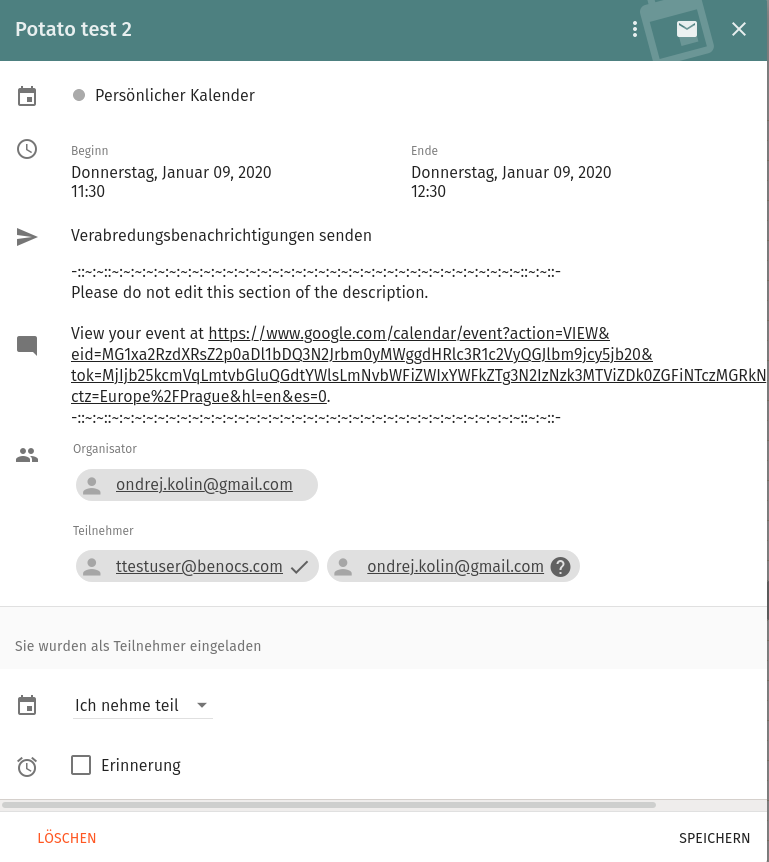This screenshot has height=862, width=769.
Task: Click the clock icon next to Beginn
Action: coord(27,149)
